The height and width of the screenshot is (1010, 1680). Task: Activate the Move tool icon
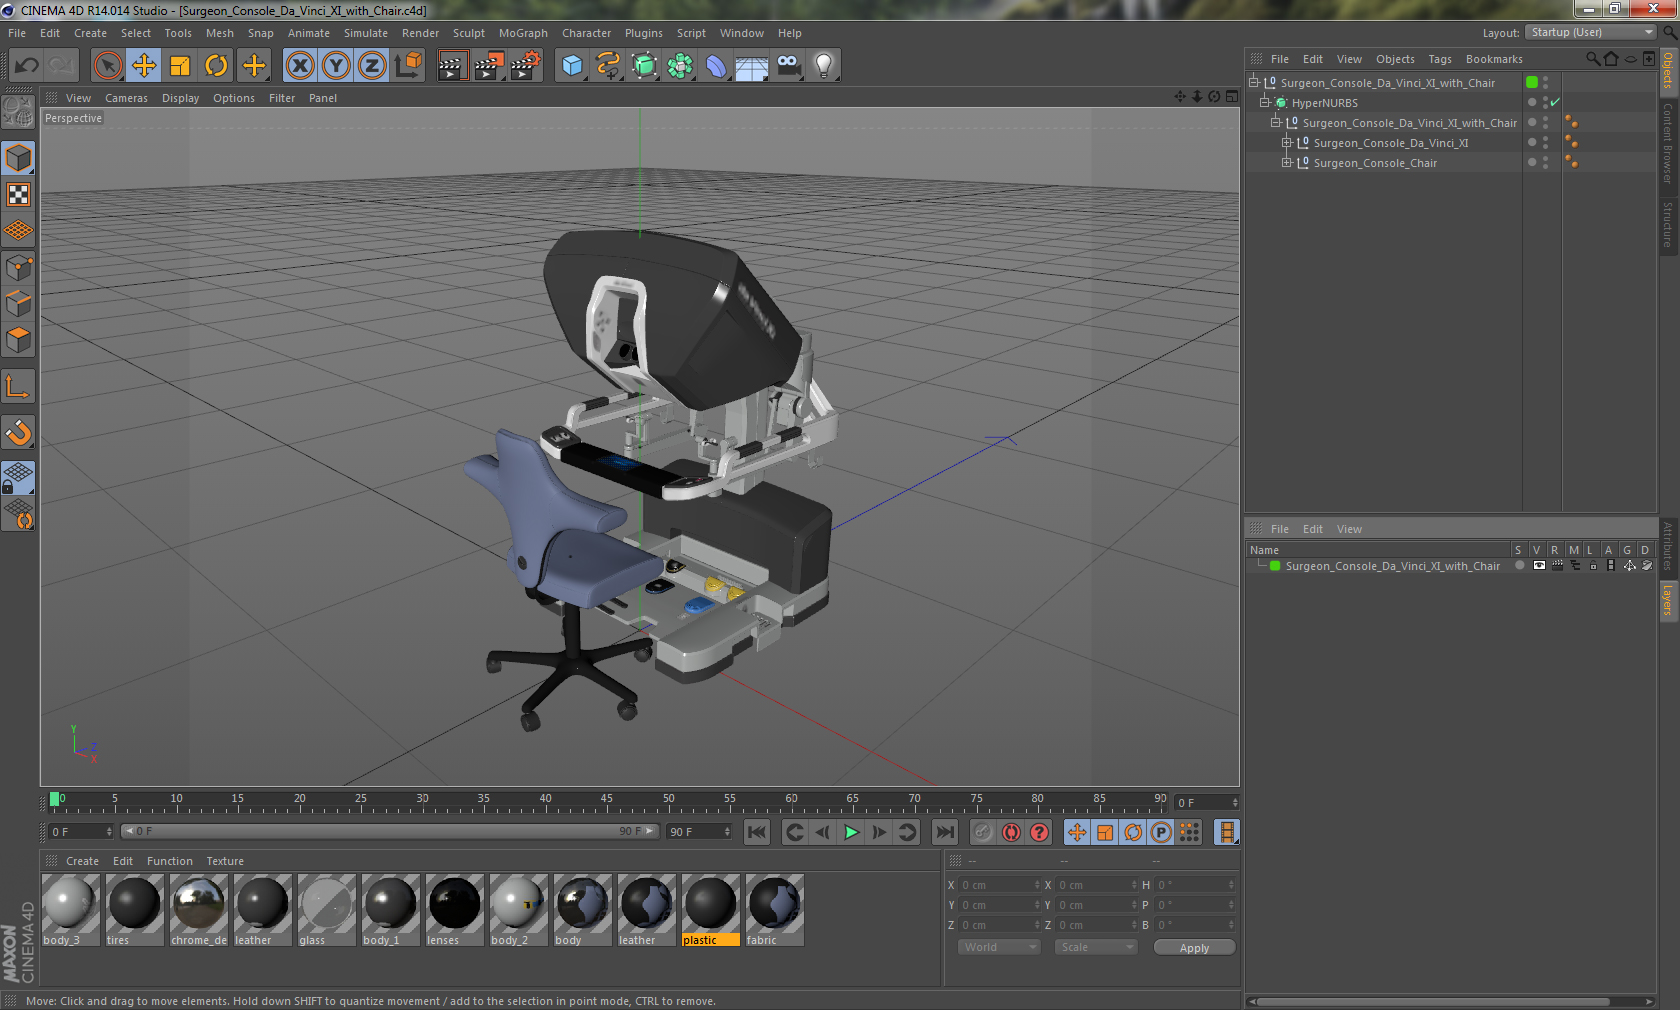(144, 66)
